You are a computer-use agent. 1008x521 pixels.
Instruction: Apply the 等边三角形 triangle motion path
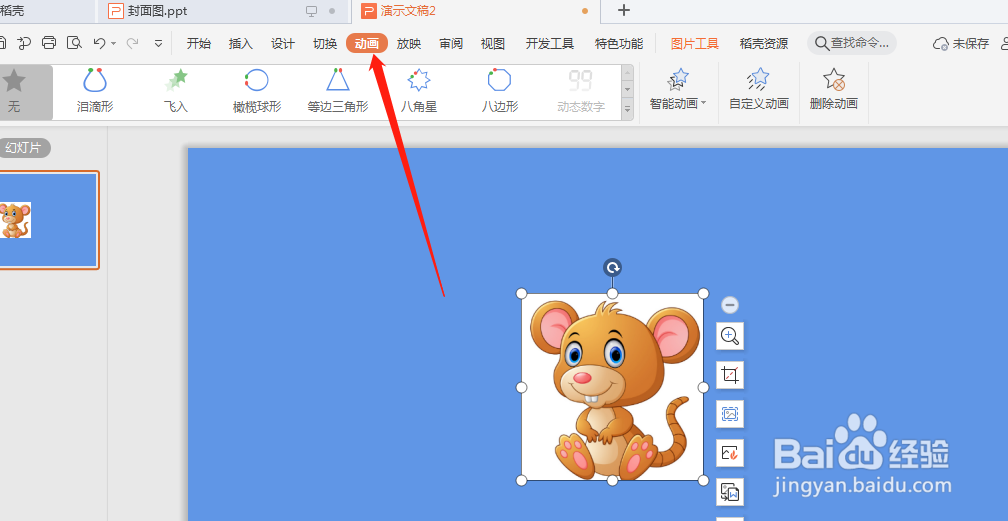pyautogui.click(x=338, y=92)
